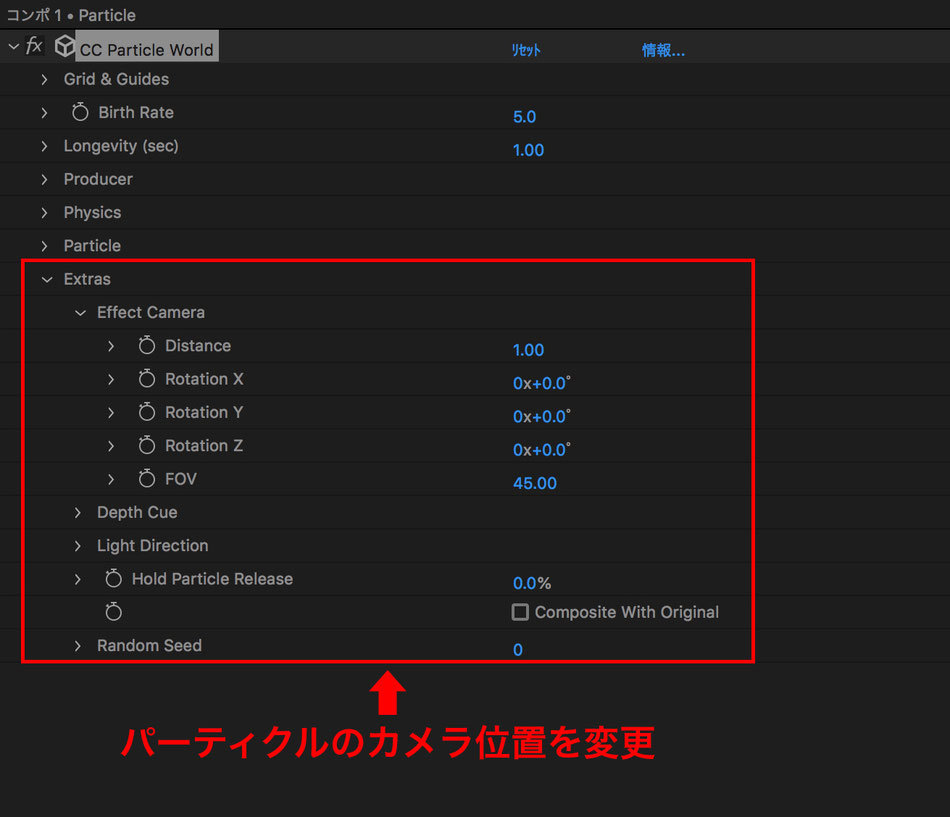Select the CC Particle World effect name
This screenshot has width=950, height=817.
(146, 49)
